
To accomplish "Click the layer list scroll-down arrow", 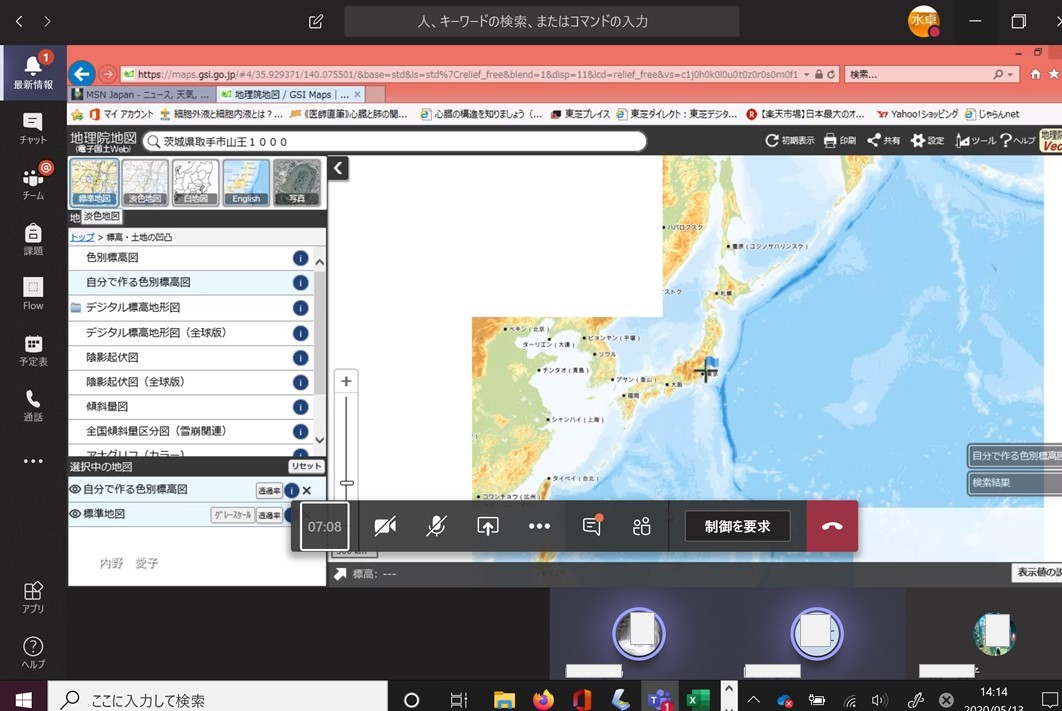I will (x=320, y=440).
